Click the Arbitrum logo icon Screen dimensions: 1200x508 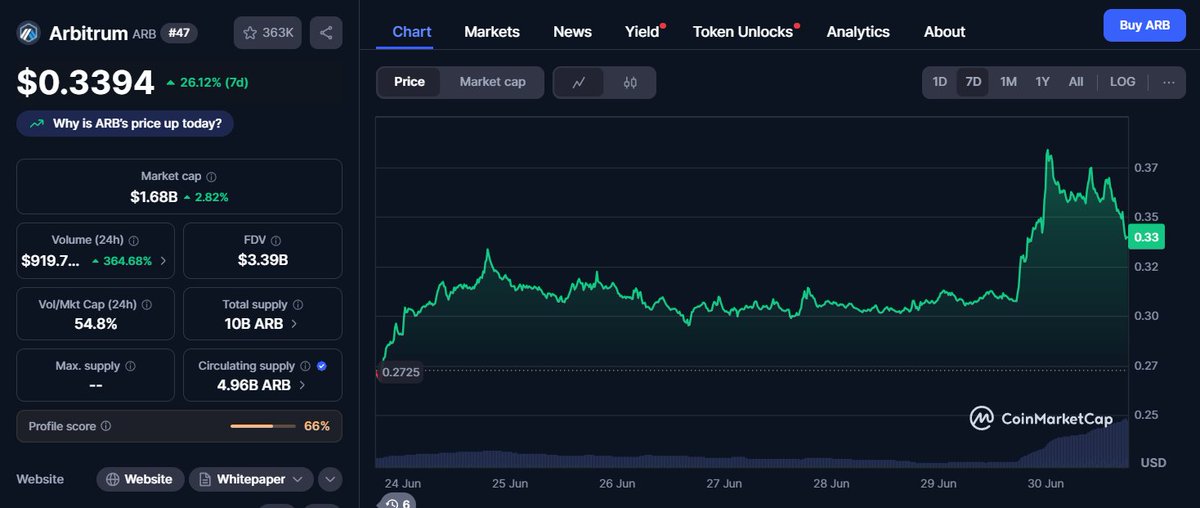click(x=28, y=33)
